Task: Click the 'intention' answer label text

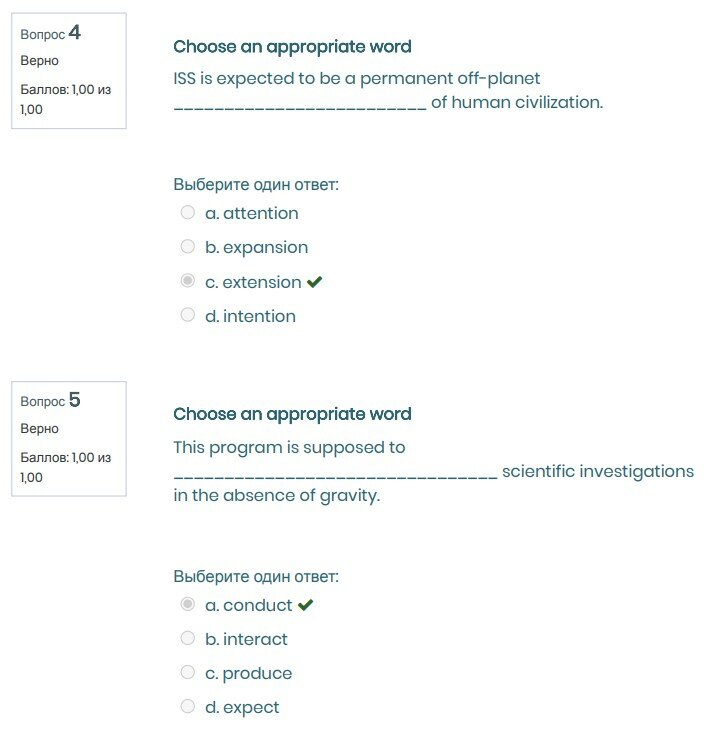Action: pos(259,316)
